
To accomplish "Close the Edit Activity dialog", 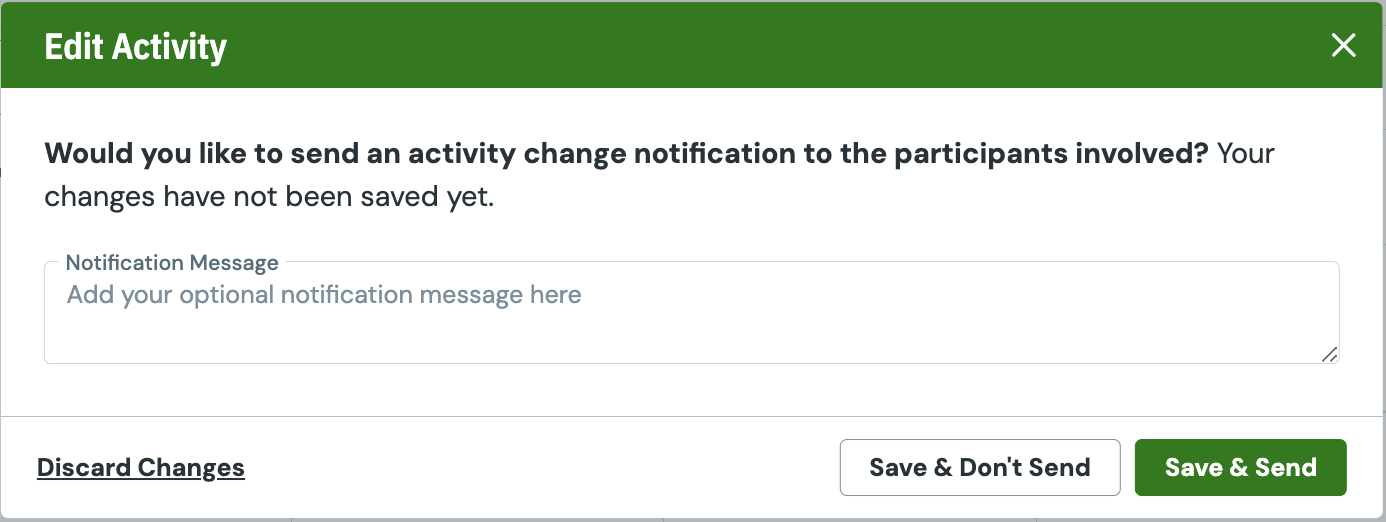I will [1343, 45].
